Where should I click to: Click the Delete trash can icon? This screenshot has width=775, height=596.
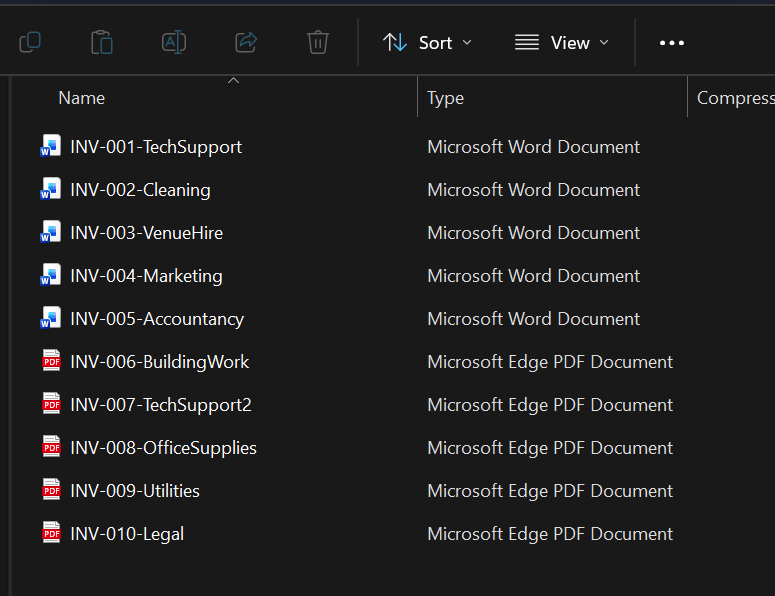point(318,42)
